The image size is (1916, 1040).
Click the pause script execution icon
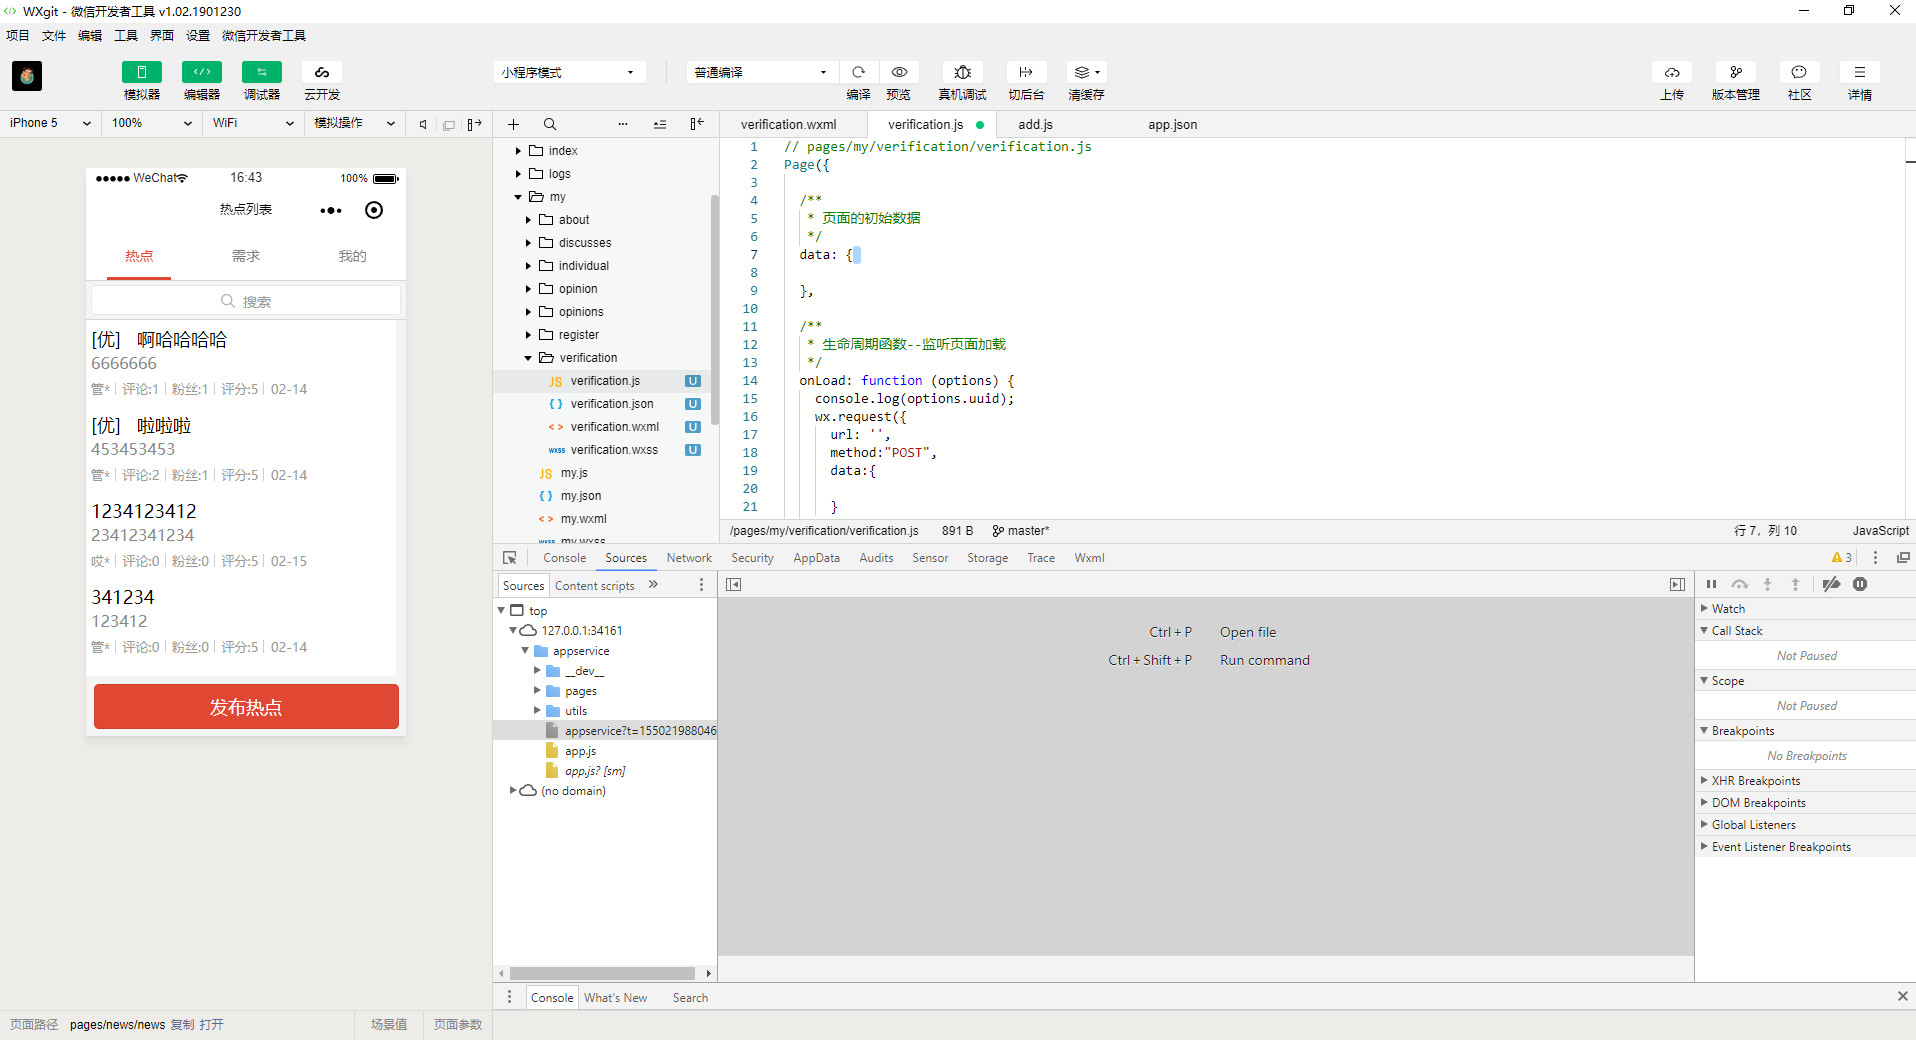[x=1711, y=585]
